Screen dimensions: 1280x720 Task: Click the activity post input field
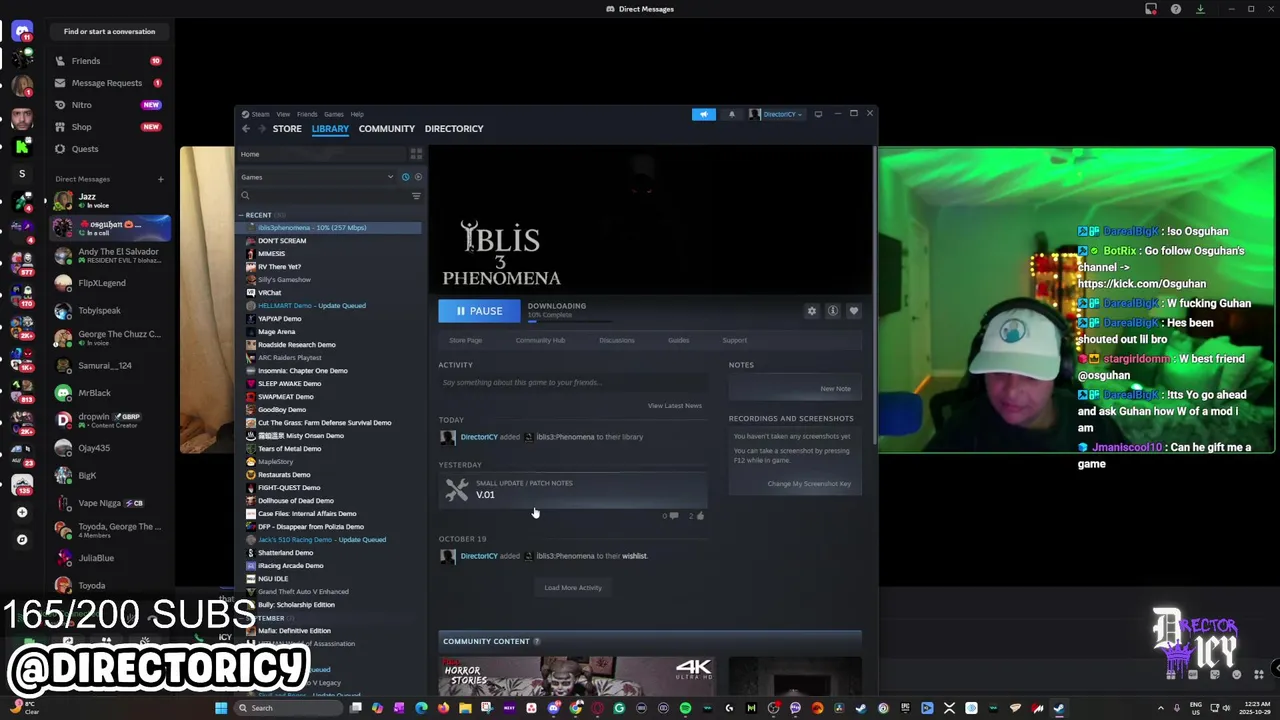572,382
